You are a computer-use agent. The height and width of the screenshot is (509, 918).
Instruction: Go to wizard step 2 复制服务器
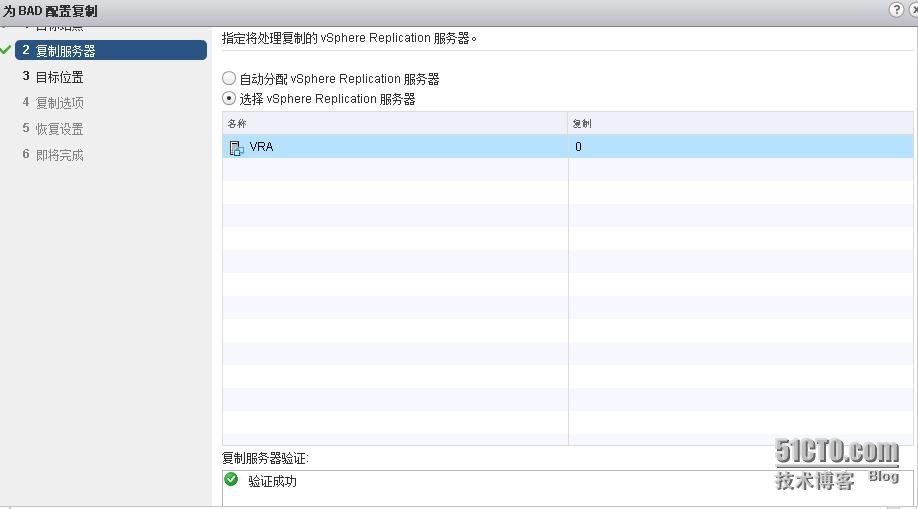(111, 50)
